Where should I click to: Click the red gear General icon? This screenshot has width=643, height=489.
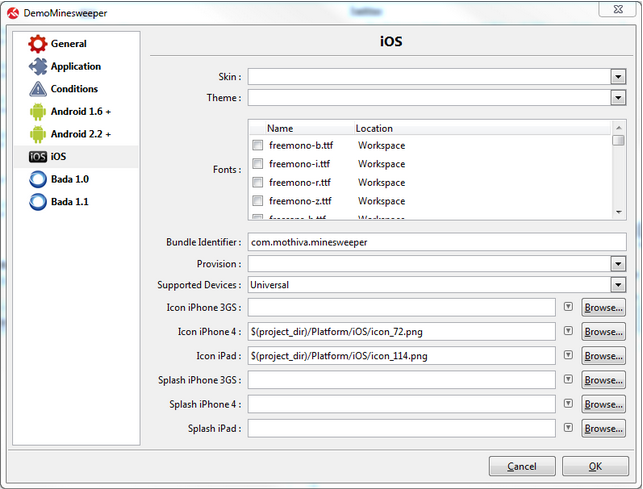(37, 44)
